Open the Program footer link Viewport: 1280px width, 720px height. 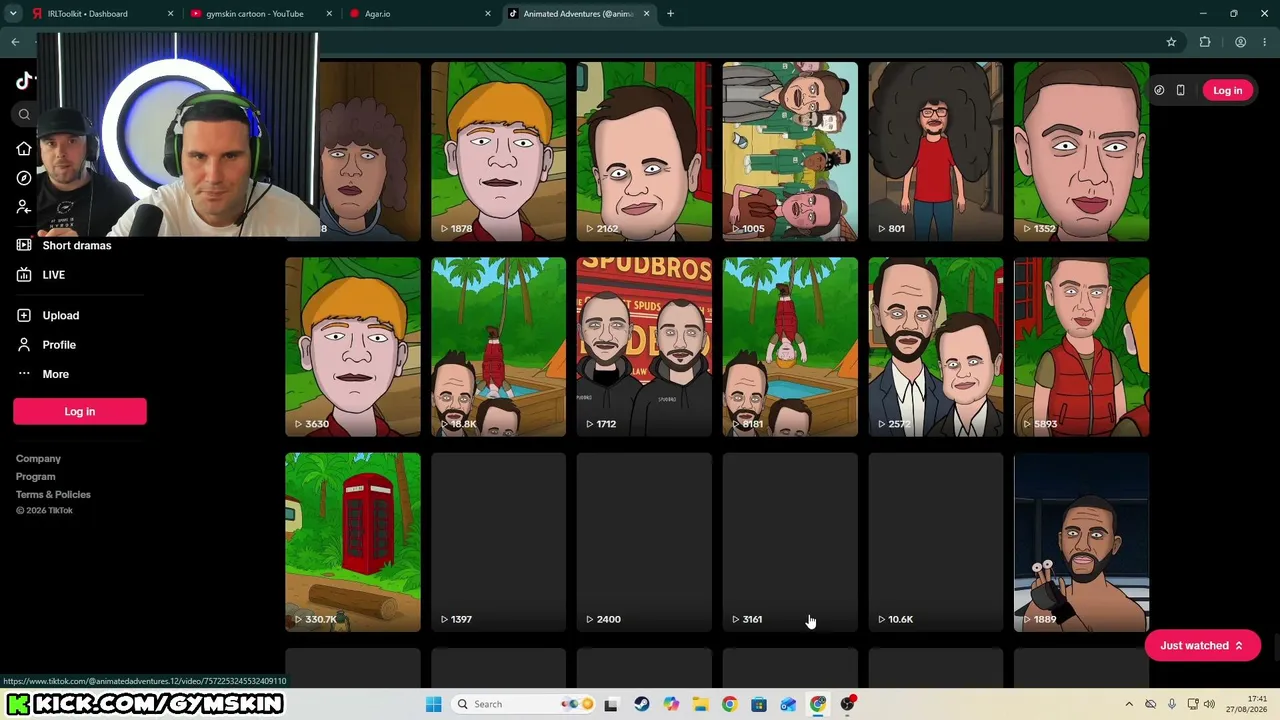click(x=35, y=477)
